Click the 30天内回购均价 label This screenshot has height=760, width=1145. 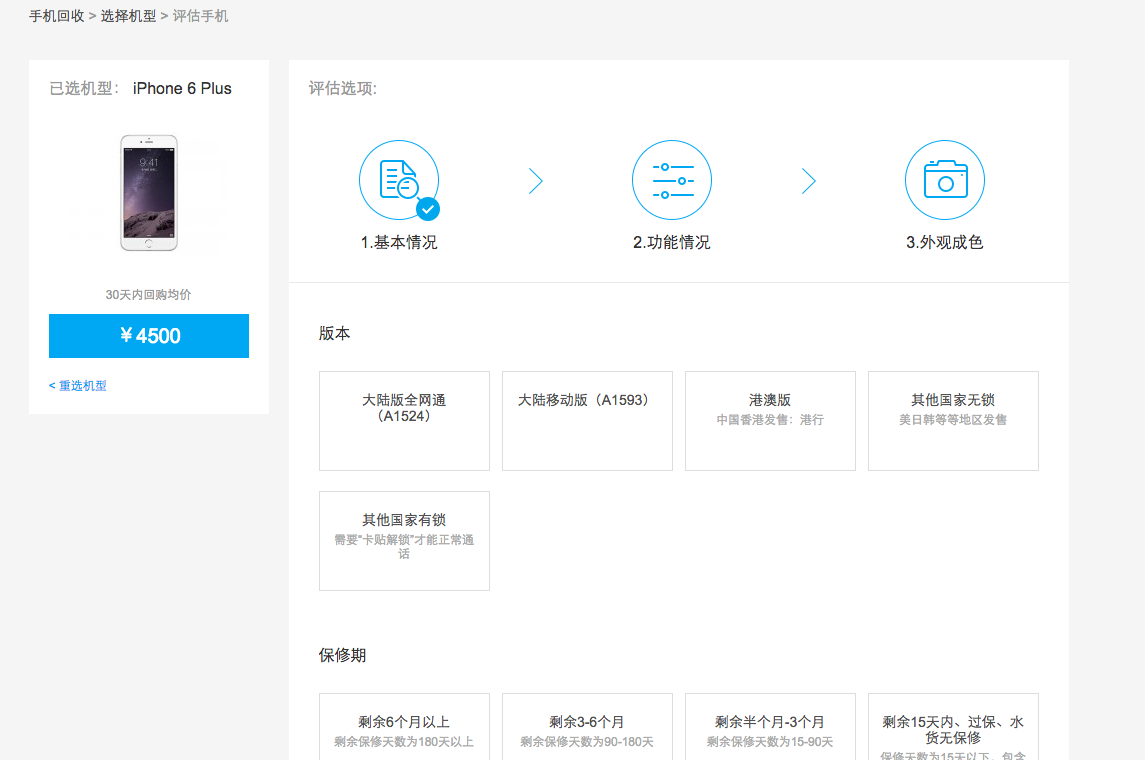point(148,294)
